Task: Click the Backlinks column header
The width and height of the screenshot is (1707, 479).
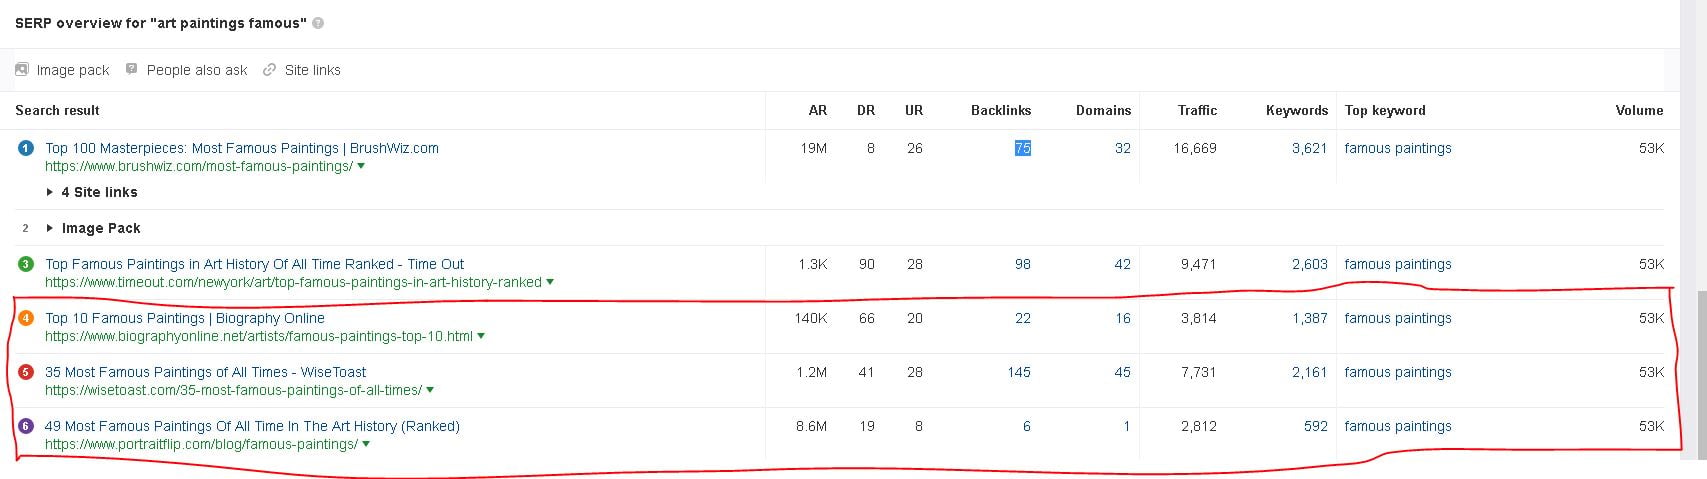Action: [1001, 110]
